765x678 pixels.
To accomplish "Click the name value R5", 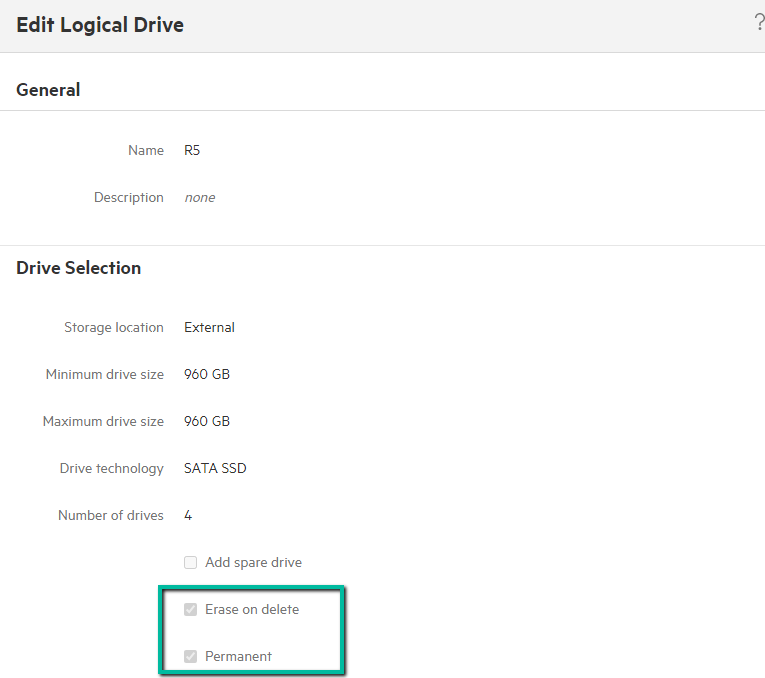I will tap(193, 151).
